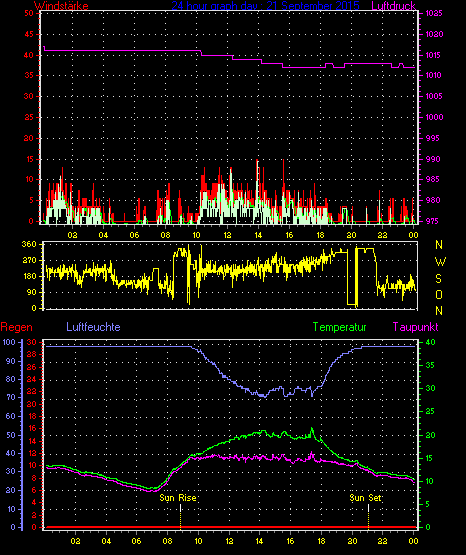This screenshot has width=466, height=555.
Task: Click the green Temperatur legend label
Action: (x=340, y=327)
